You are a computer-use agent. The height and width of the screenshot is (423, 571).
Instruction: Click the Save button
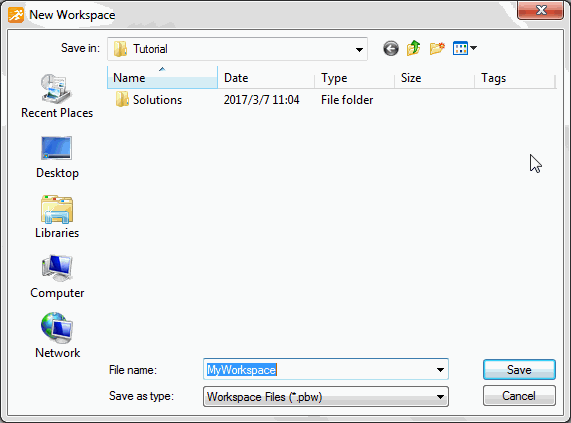519,370
